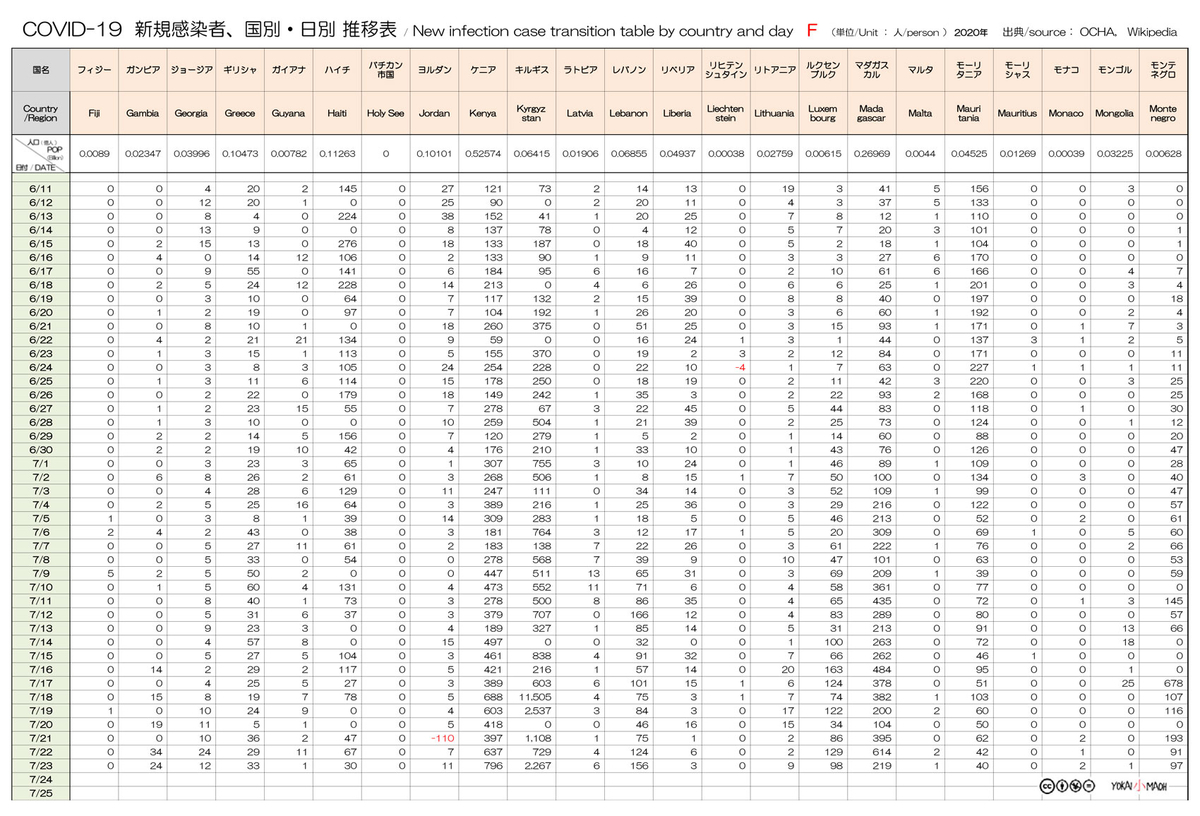Select the Montenegro column header

click(1163, 114)
